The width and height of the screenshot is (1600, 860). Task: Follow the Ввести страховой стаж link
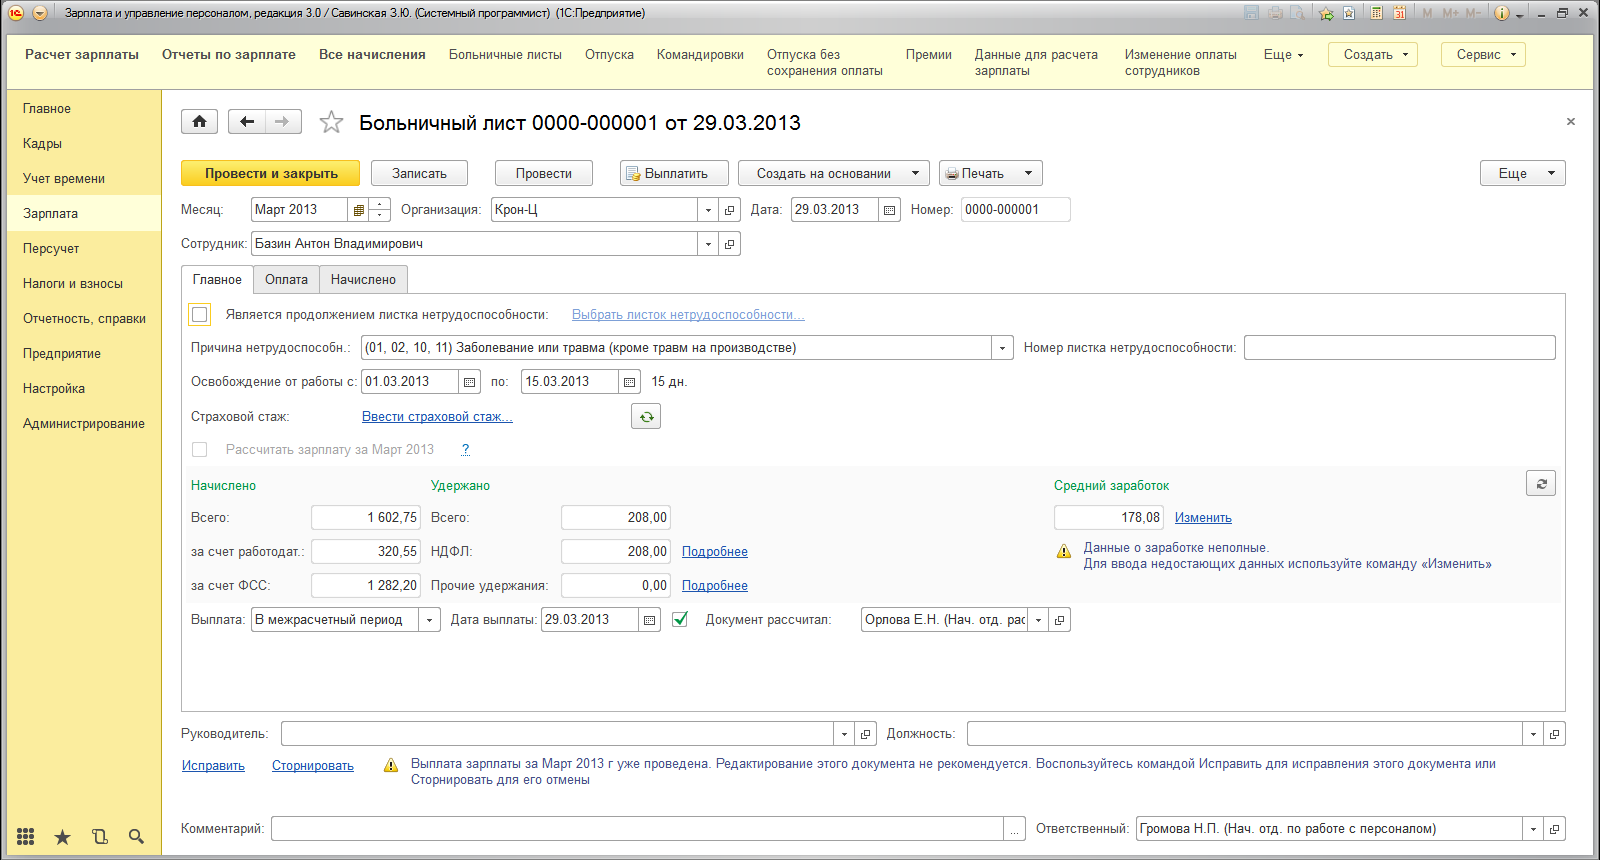pos(437,416)
